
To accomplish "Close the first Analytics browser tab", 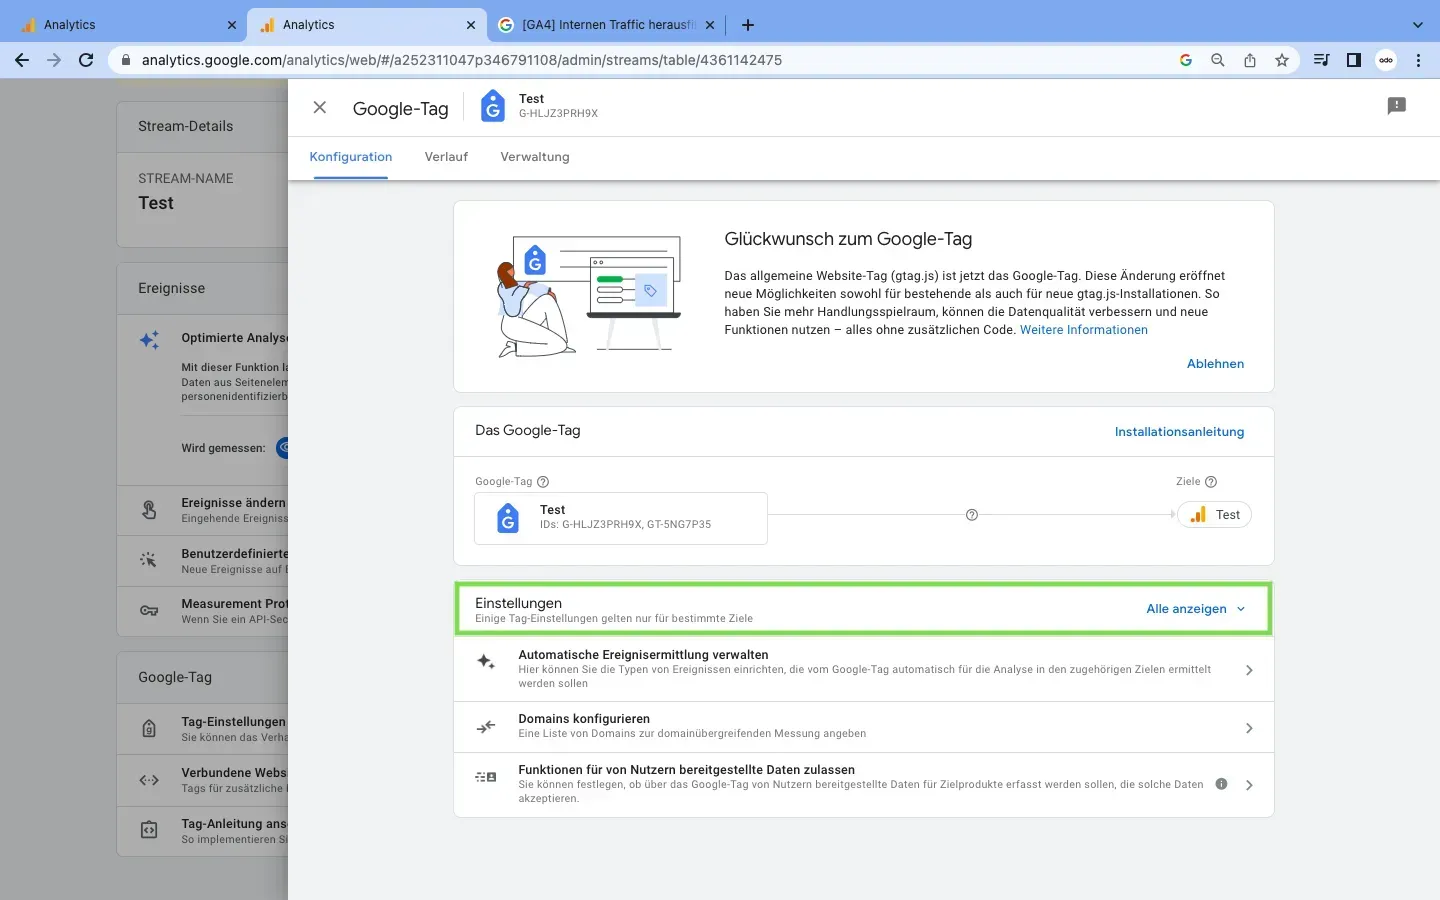I will [x=232, y=25].
